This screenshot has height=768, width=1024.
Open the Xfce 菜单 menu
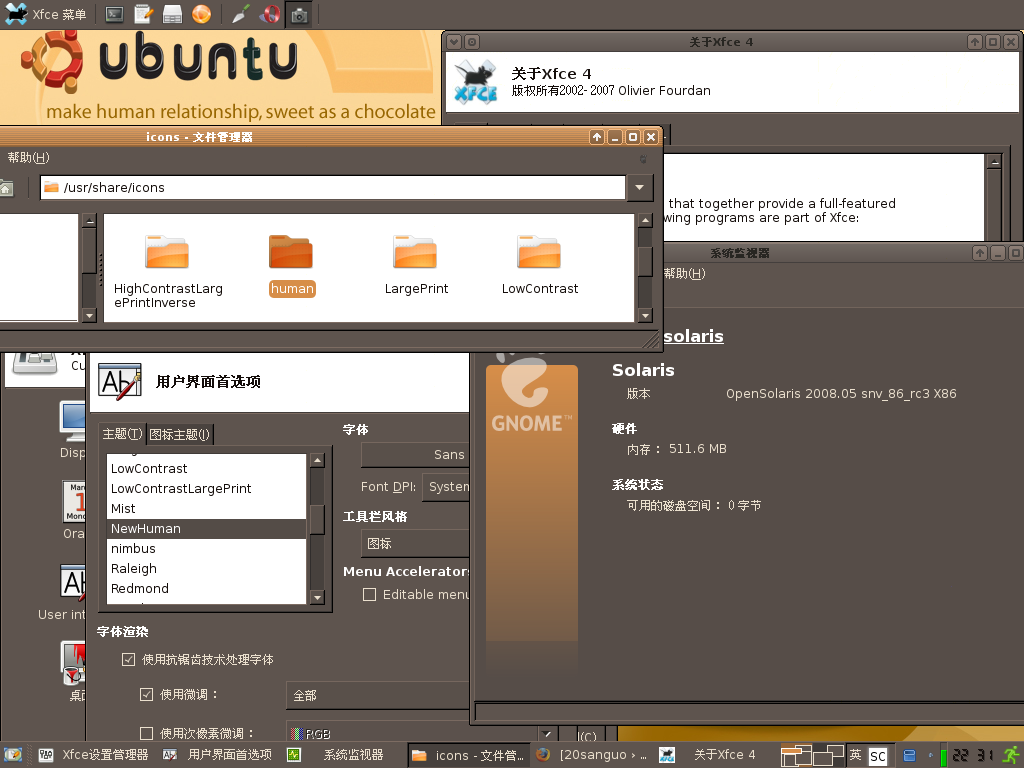(46, 14)
